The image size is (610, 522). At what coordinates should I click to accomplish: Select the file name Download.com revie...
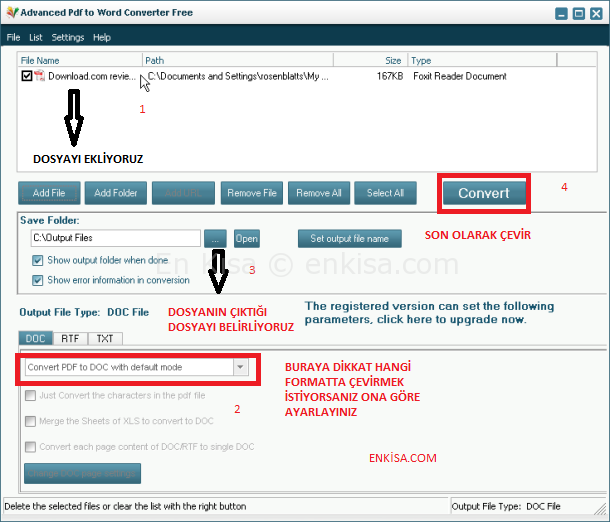tap(92, 76)
